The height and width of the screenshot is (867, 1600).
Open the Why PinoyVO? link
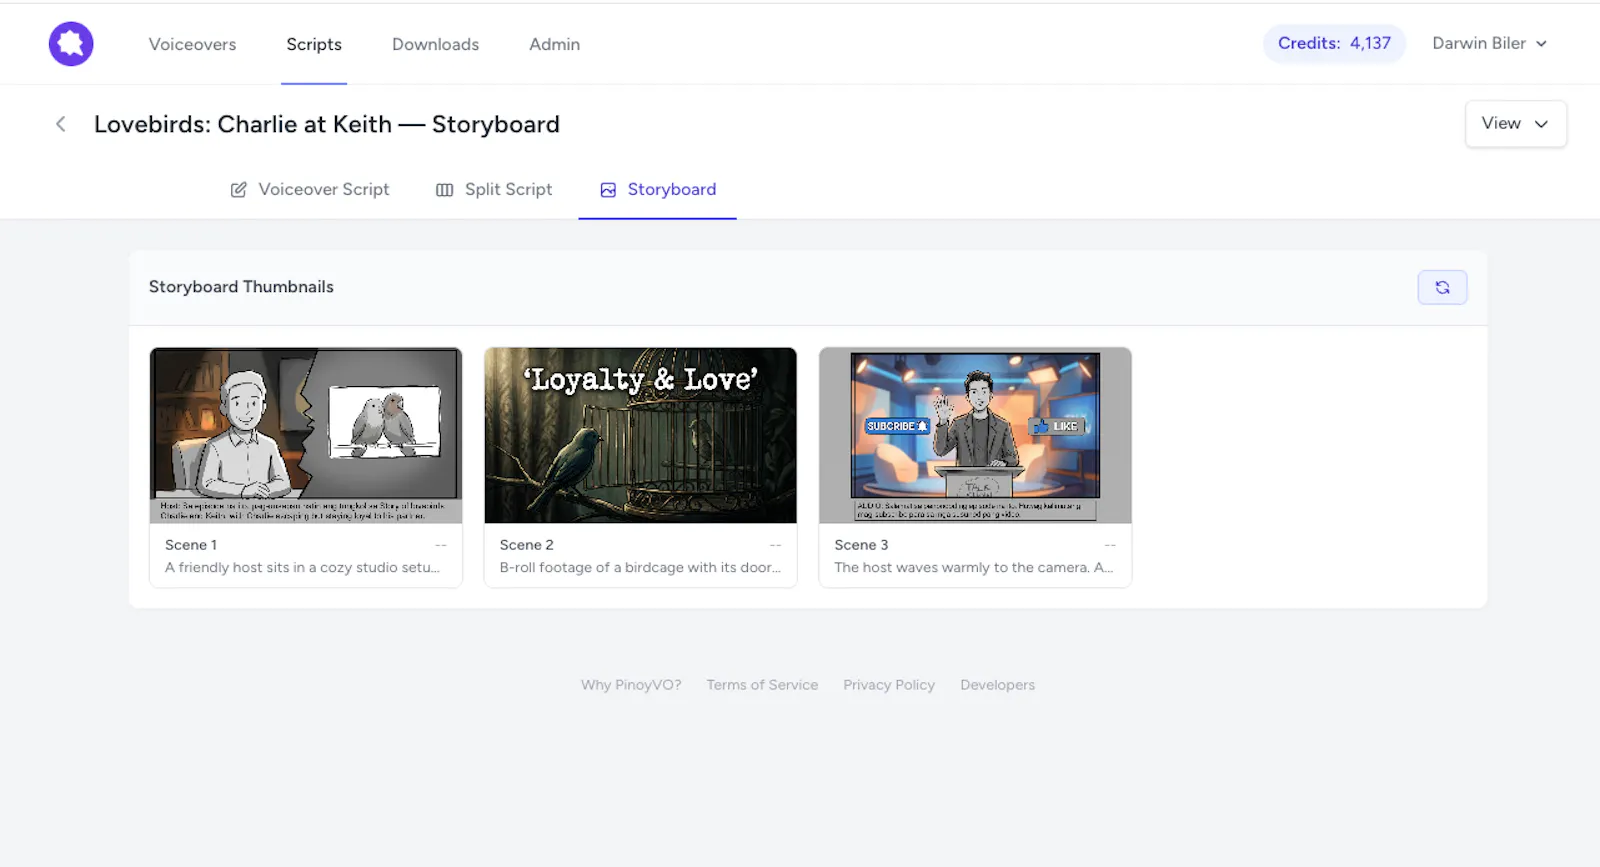click(x=631, y=685)
